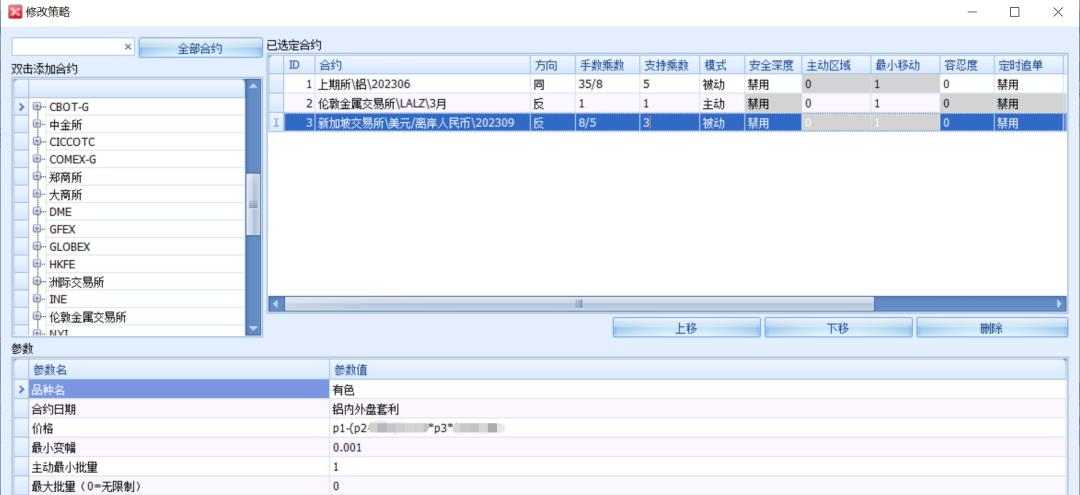Expand the GLOBEX tree node

tap(37, 246)
